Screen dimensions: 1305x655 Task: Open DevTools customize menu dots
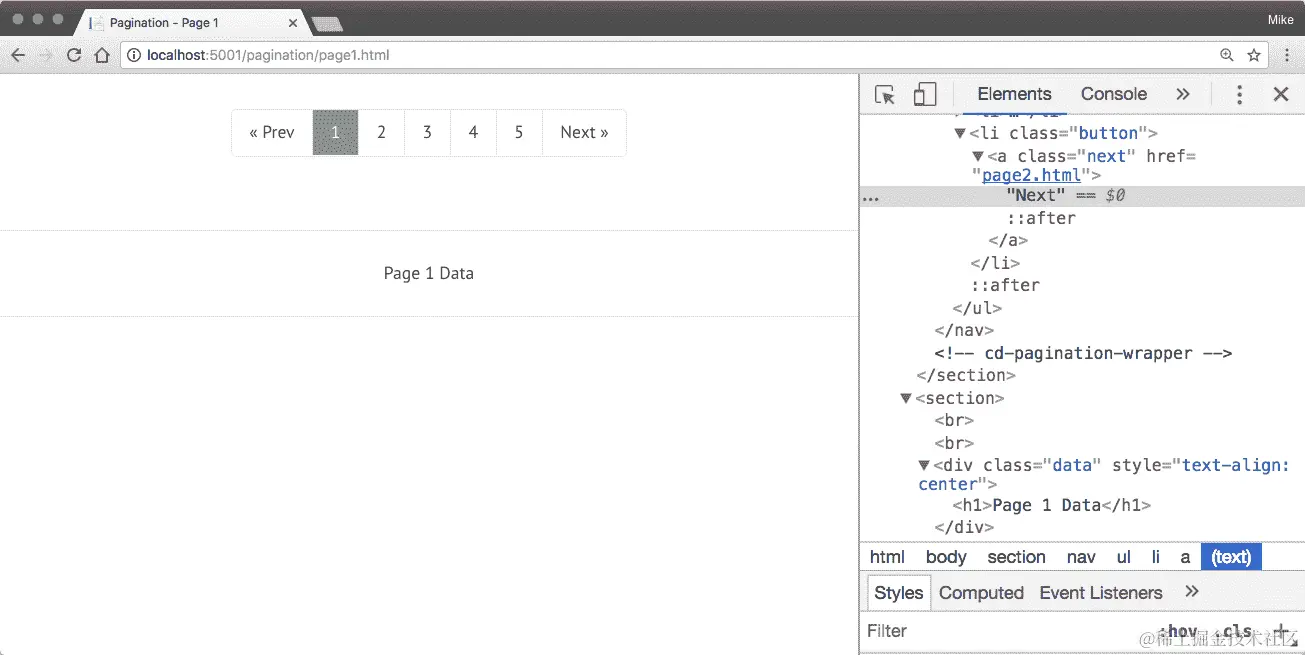pos(1239,94)
